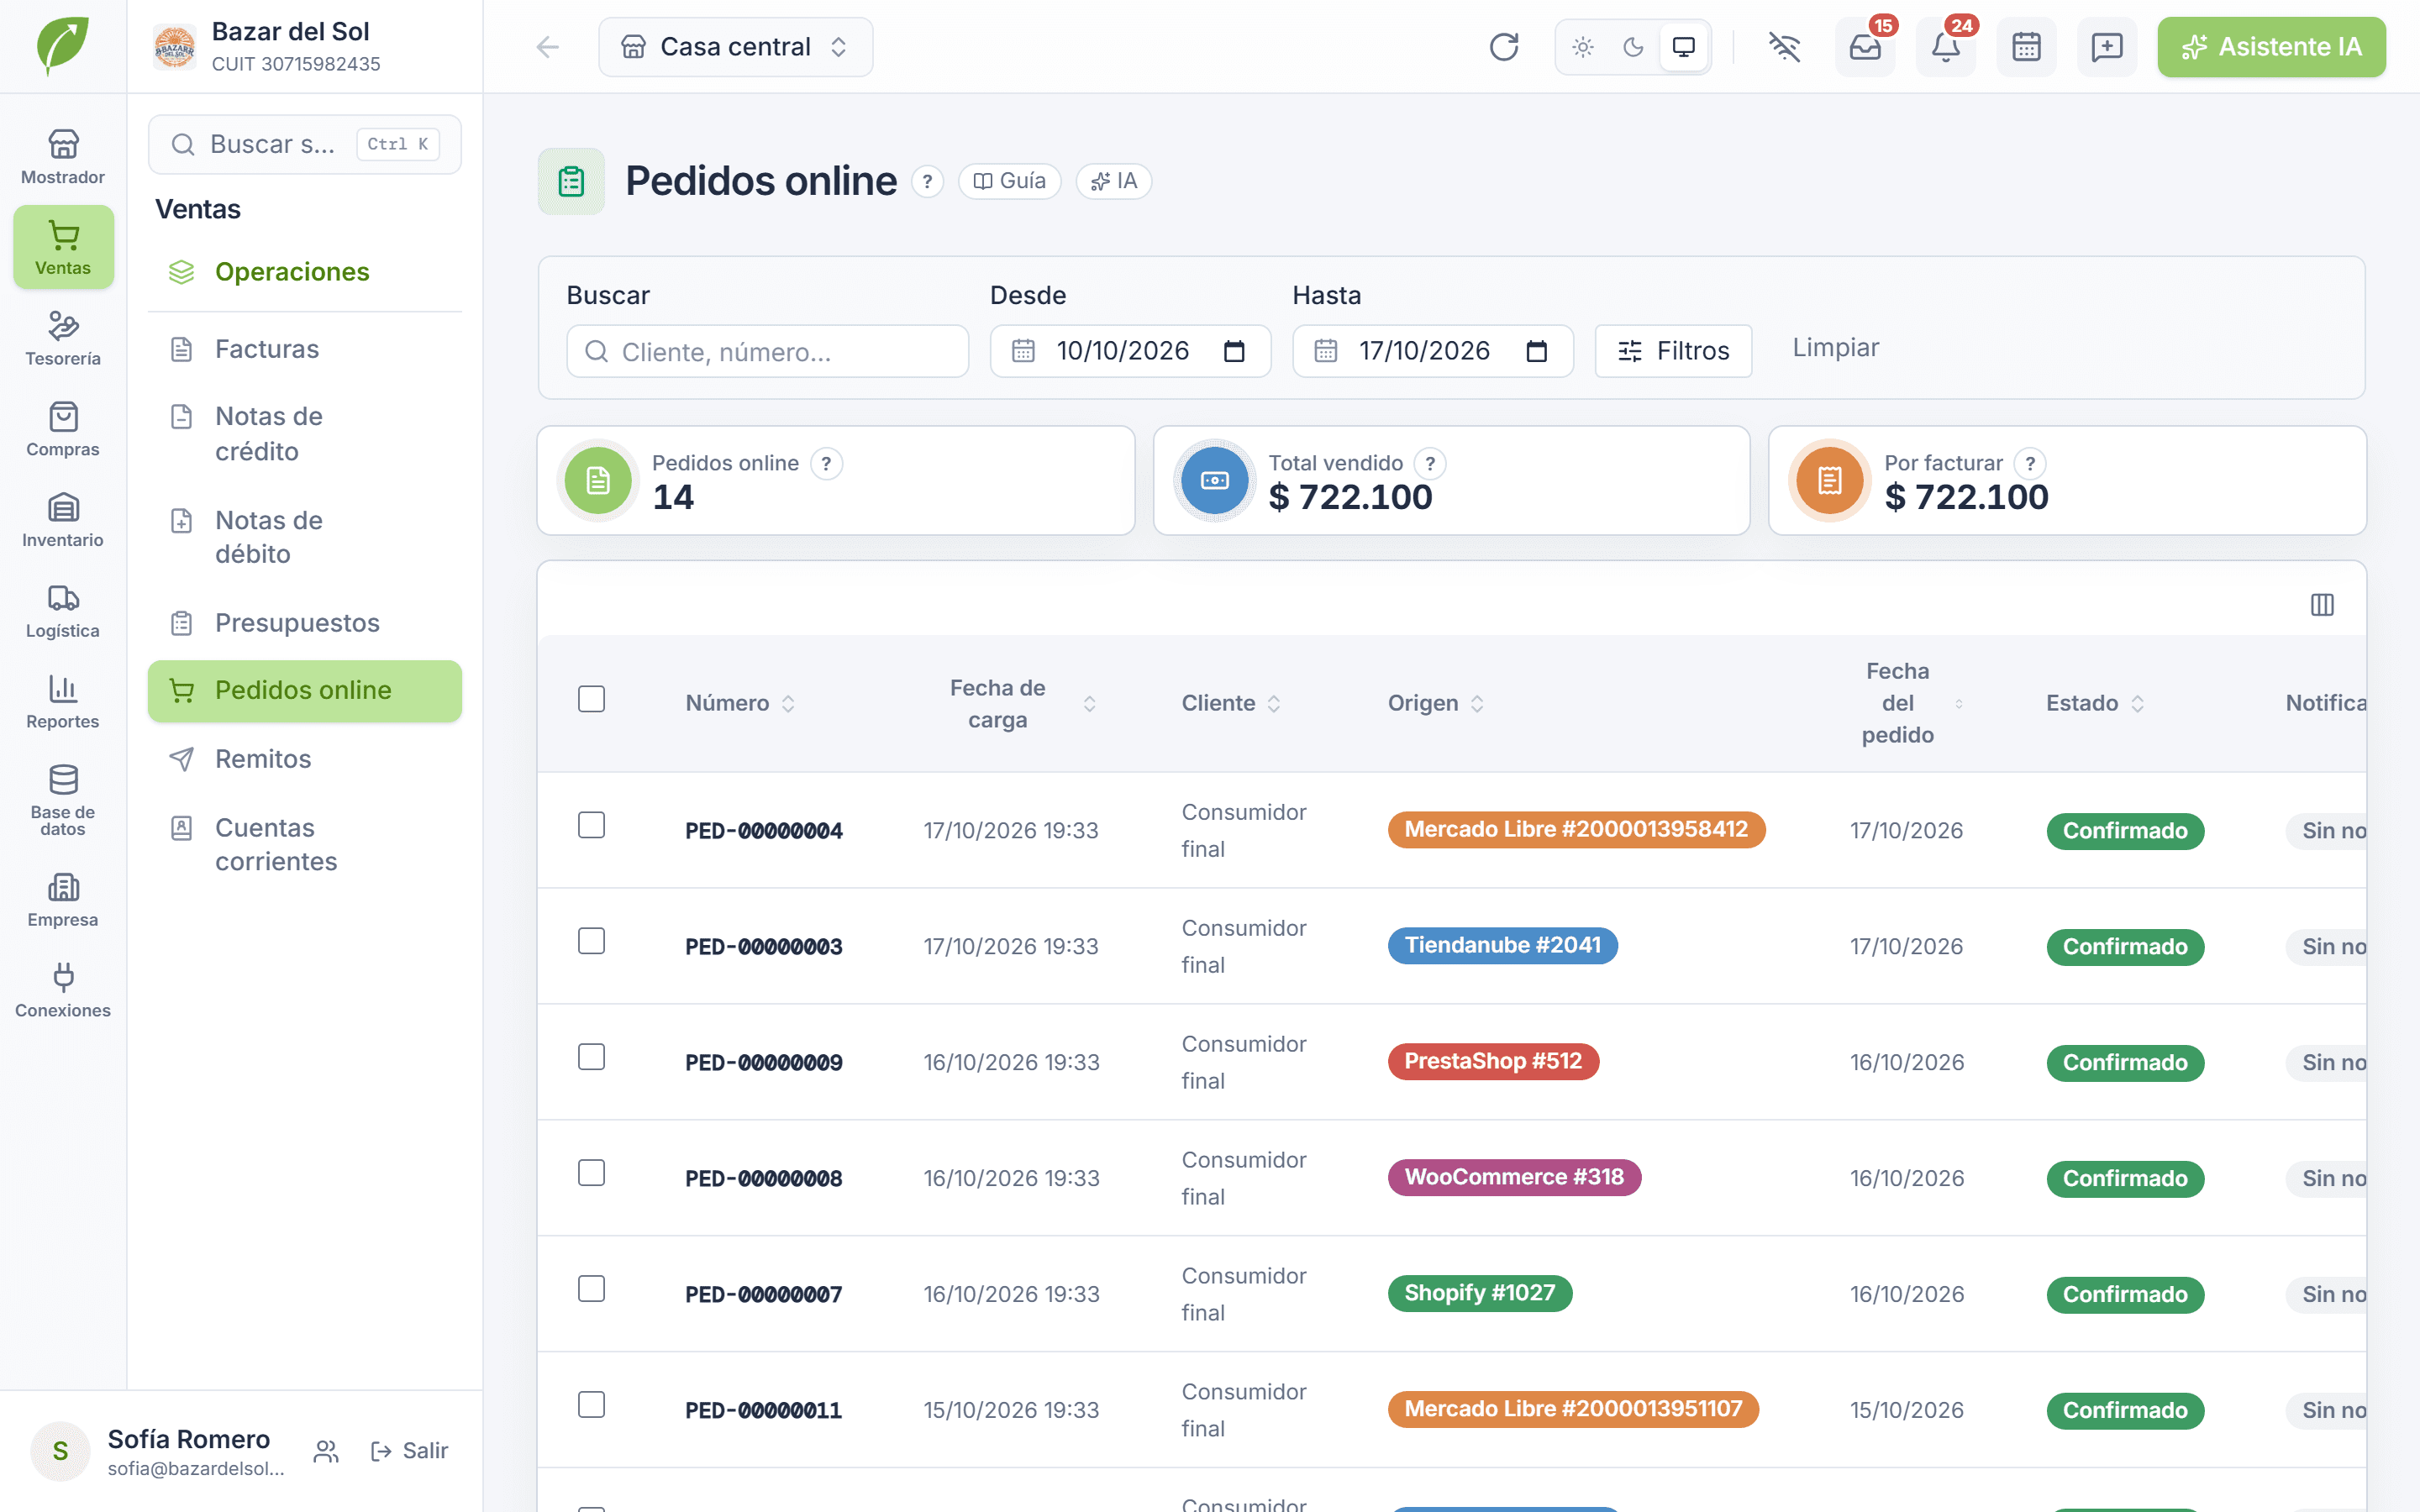2420x1512 pixels.
Task: Open Cuentas corrientes menu item
Action: (304, 845)
